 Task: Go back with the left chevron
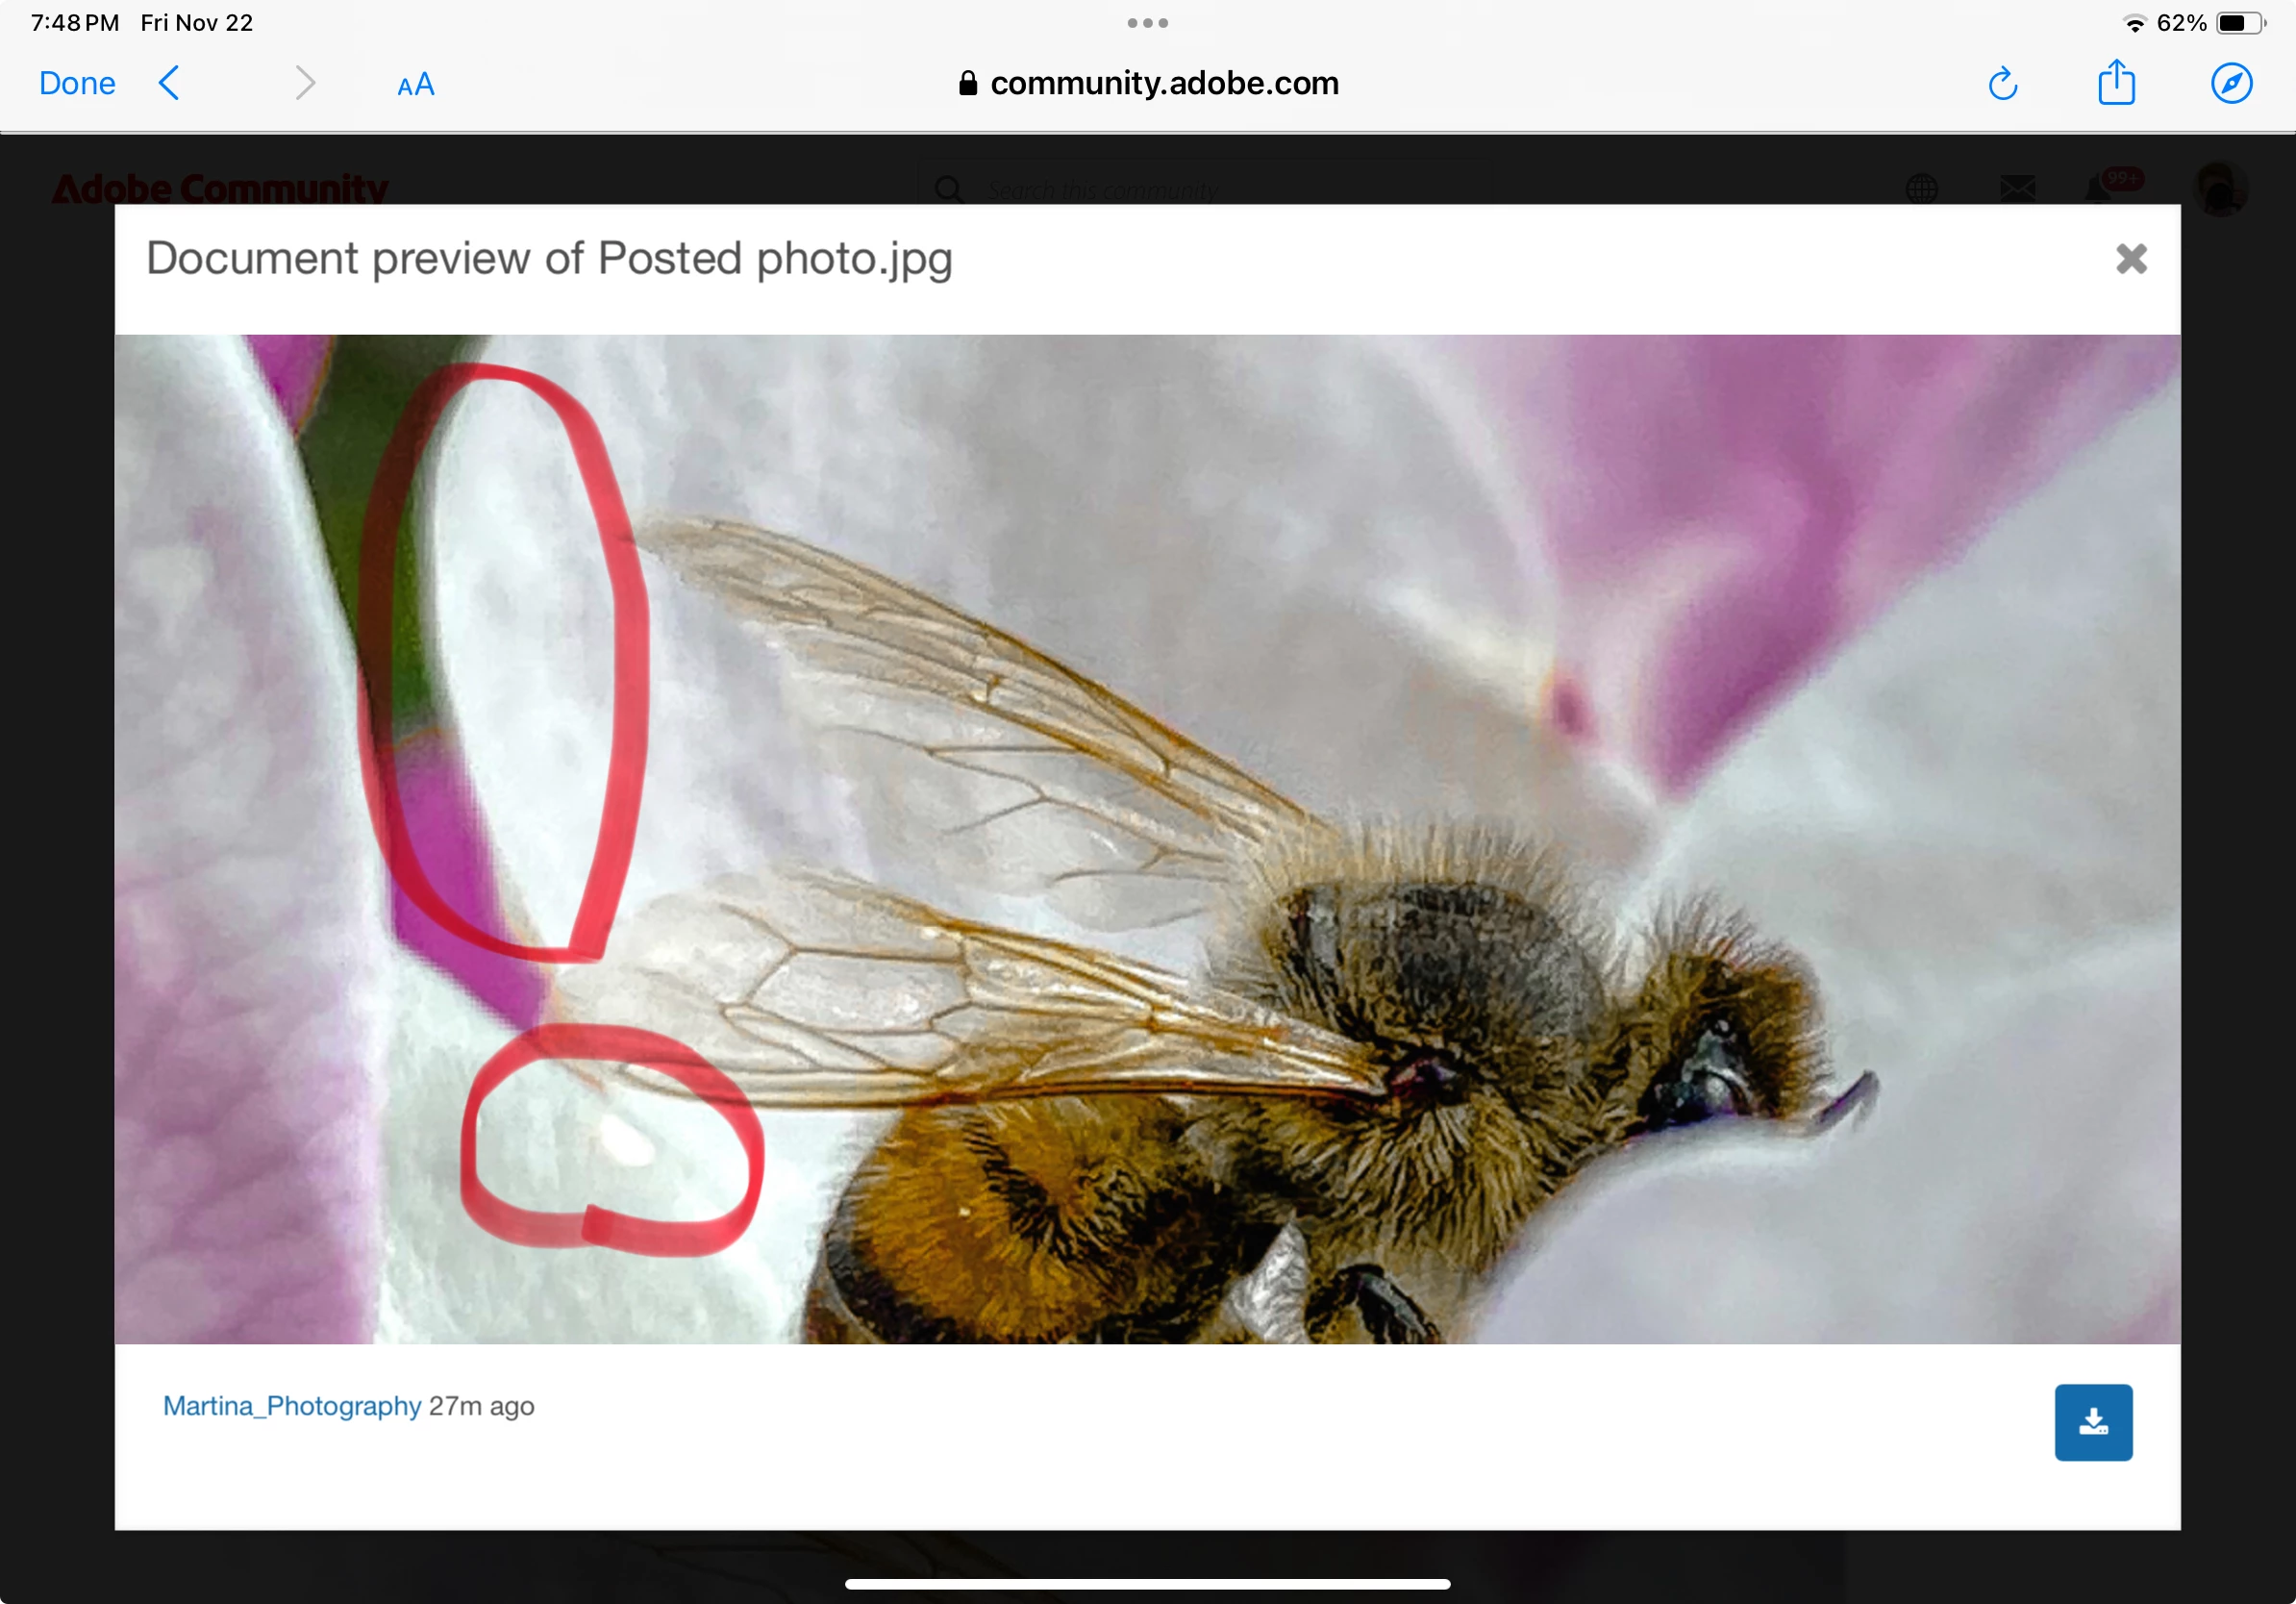[x=170, y=83]
